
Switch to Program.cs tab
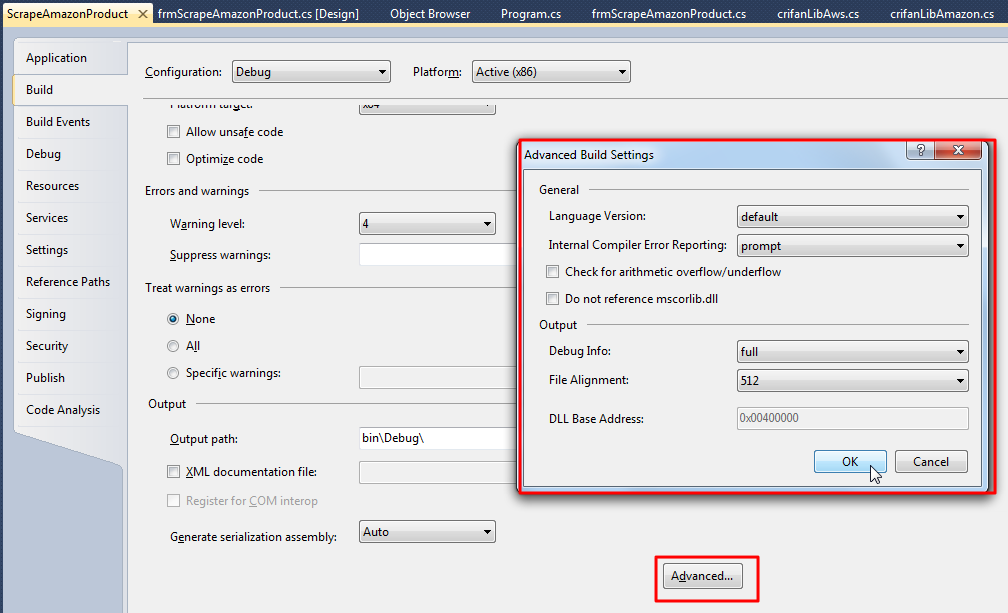point(531,13)
